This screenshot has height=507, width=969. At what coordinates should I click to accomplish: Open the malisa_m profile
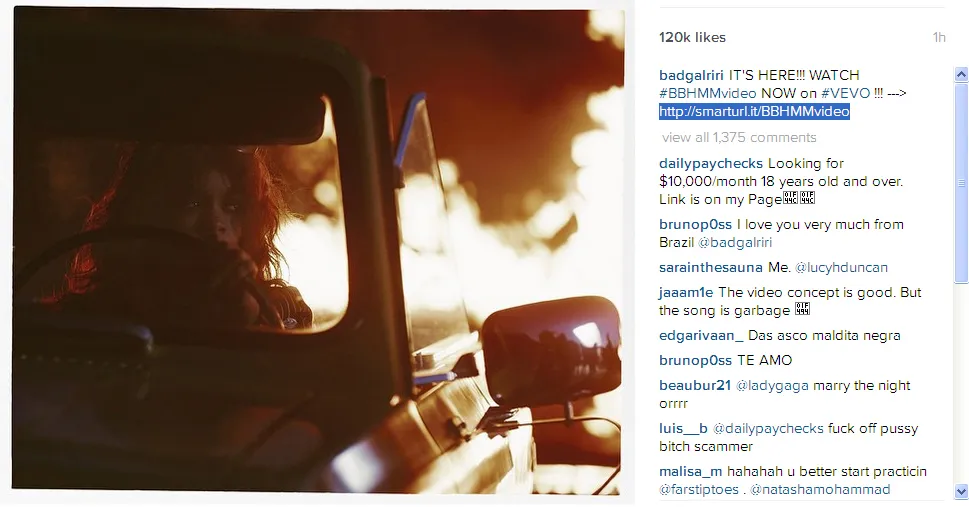691,472
